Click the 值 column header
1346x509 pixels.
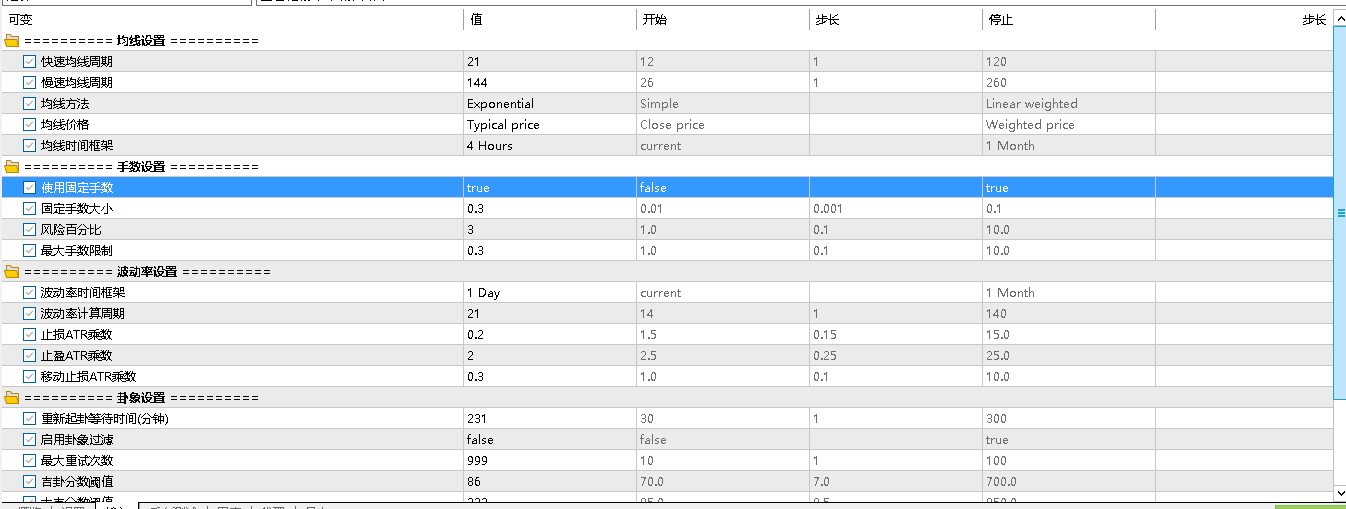tap(548, 20)
